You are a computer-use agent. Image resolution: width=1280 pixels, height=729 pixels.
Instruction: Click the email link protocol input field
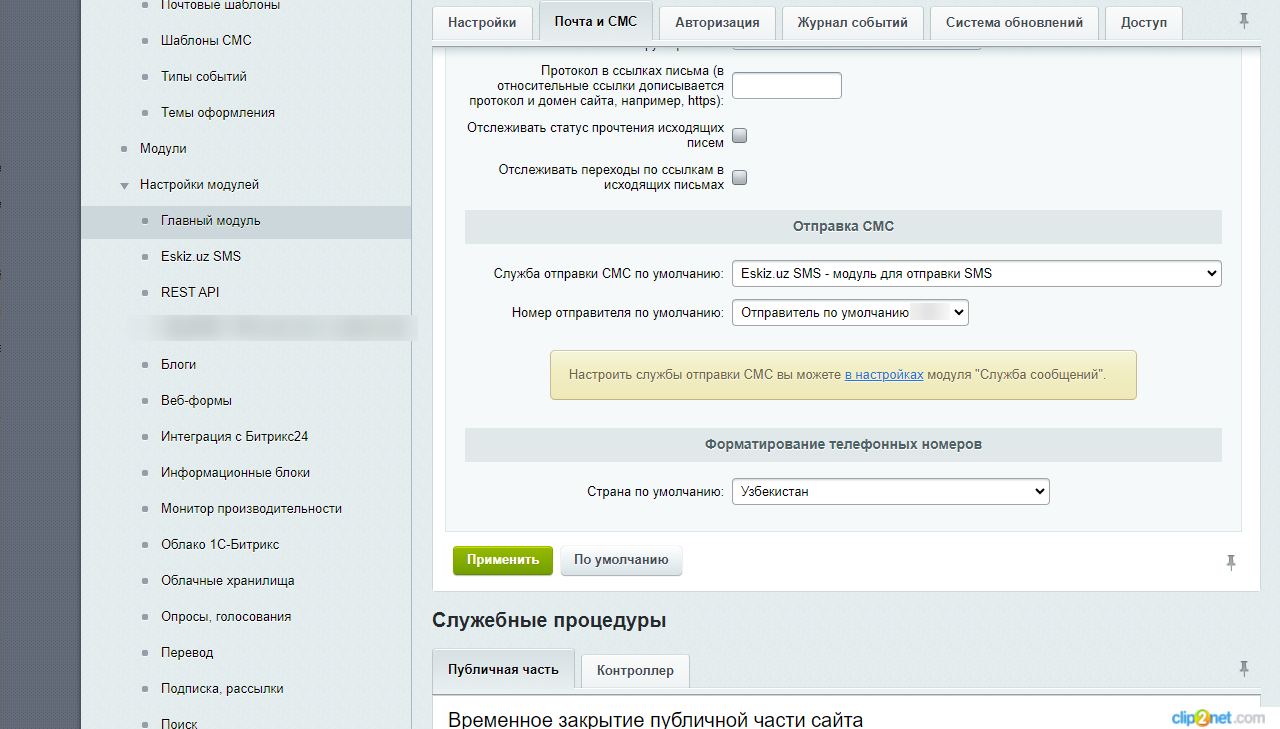pyautogui.click(x=787, y=86)
